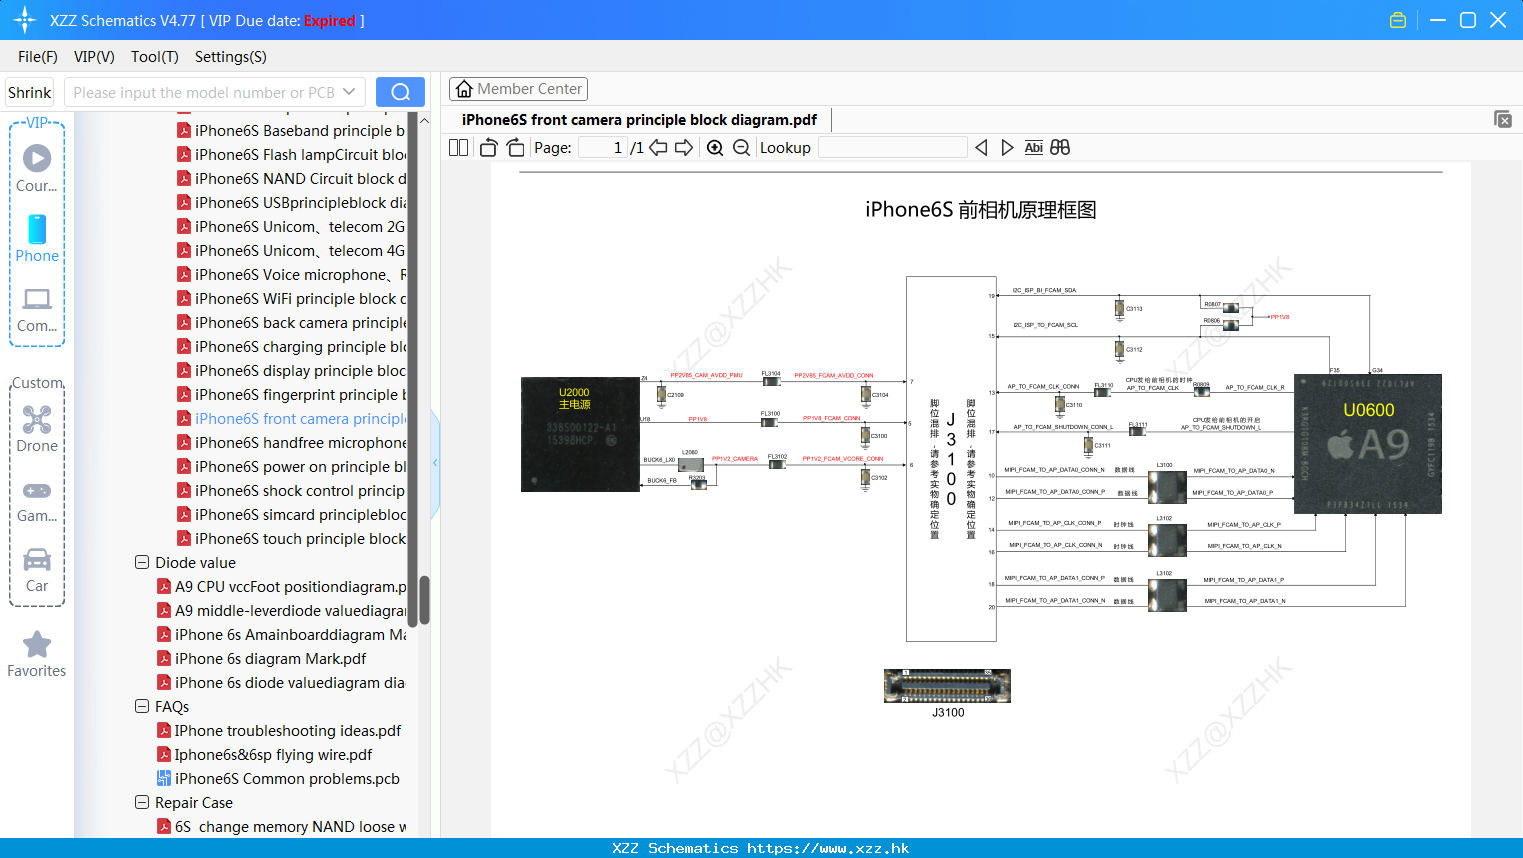The image size is (1523, 858).
Task: Open the yellow toolbox icon in title bar
Action: coord(1398,20)
